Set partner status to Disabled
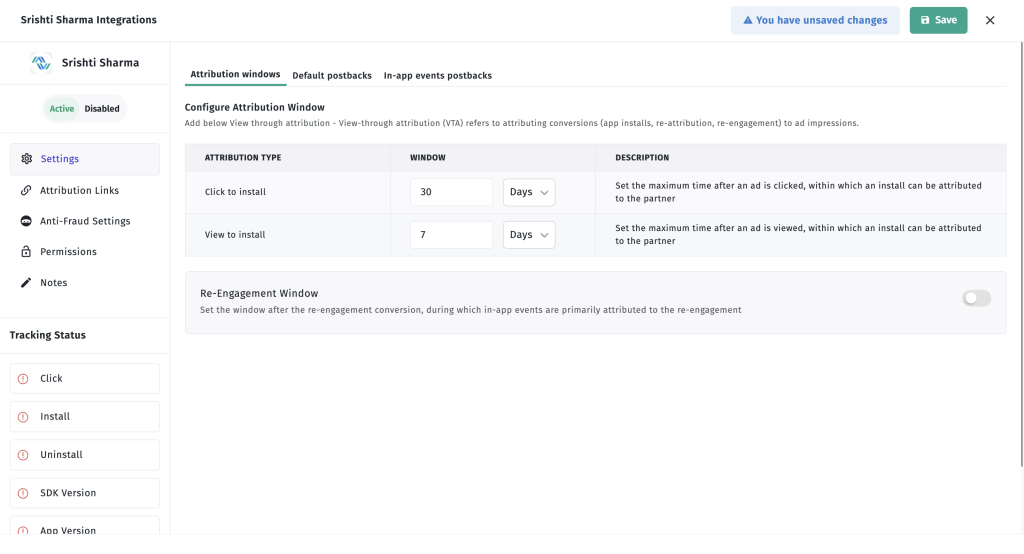1024x554 pixels. pyautogui.click(x=102, y=108)
